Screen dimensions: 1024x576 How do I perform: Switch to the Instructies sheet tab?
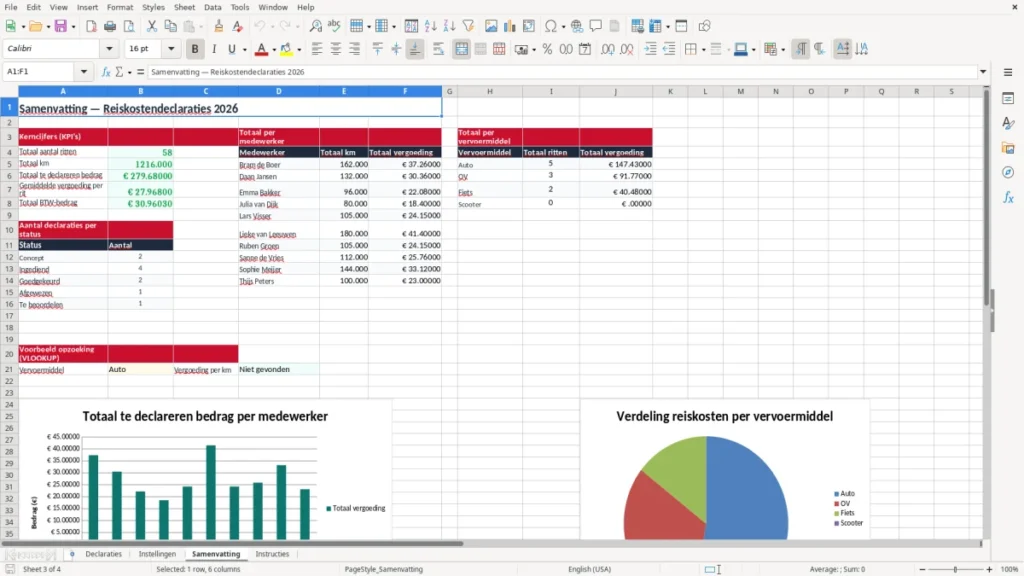pos(272,554)
